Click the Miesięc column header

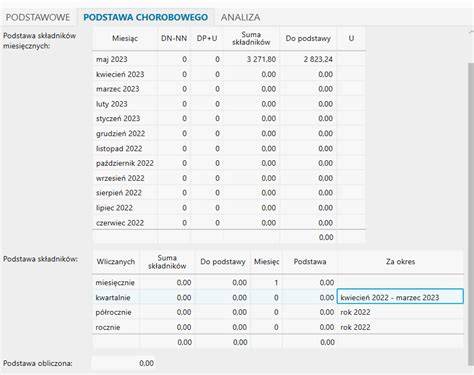pos(266,262)
